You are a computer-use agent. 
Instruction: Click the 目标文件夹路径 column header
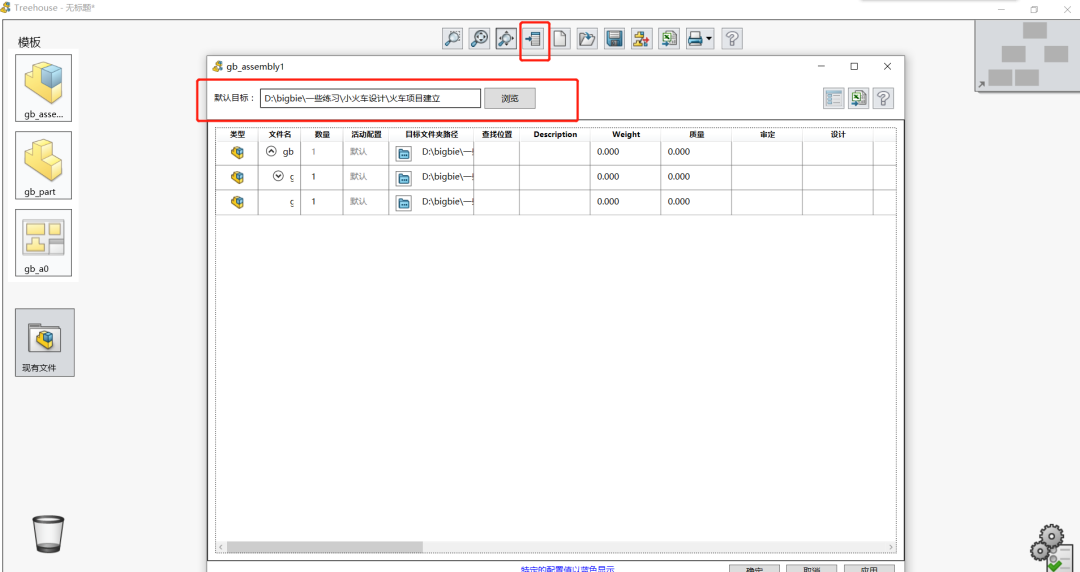[x=431, y=134]
